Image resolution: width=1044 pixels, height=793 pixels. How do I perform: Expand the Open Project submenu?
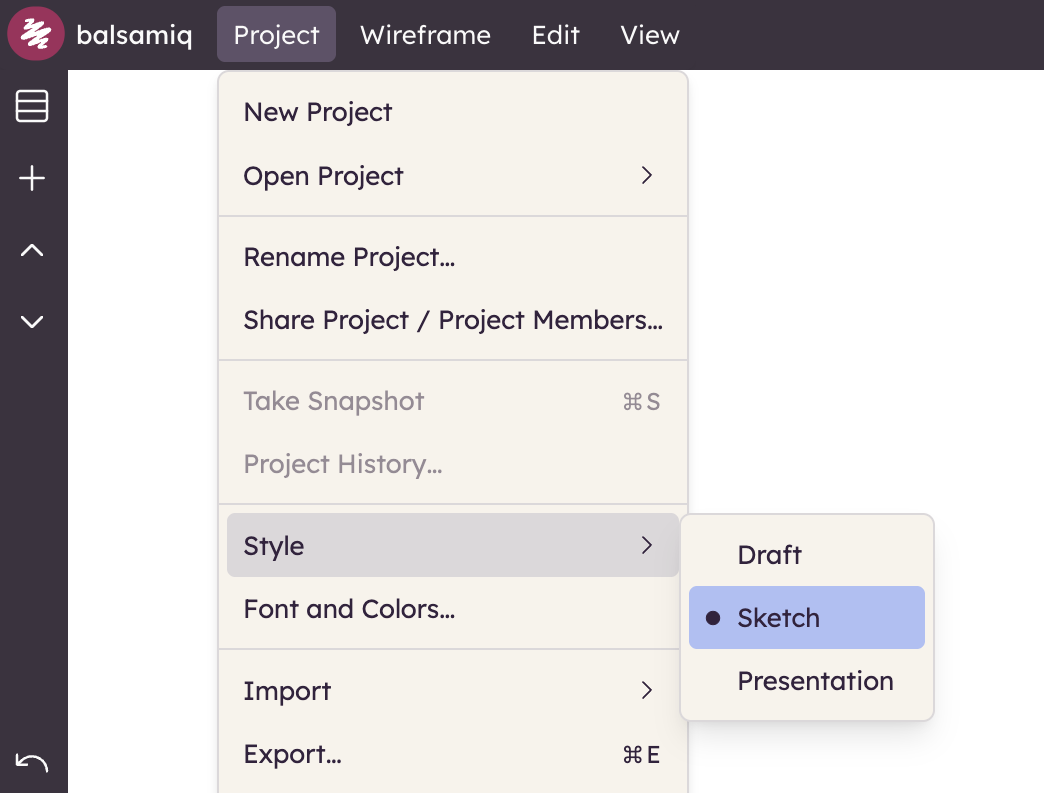coord(452,176)
